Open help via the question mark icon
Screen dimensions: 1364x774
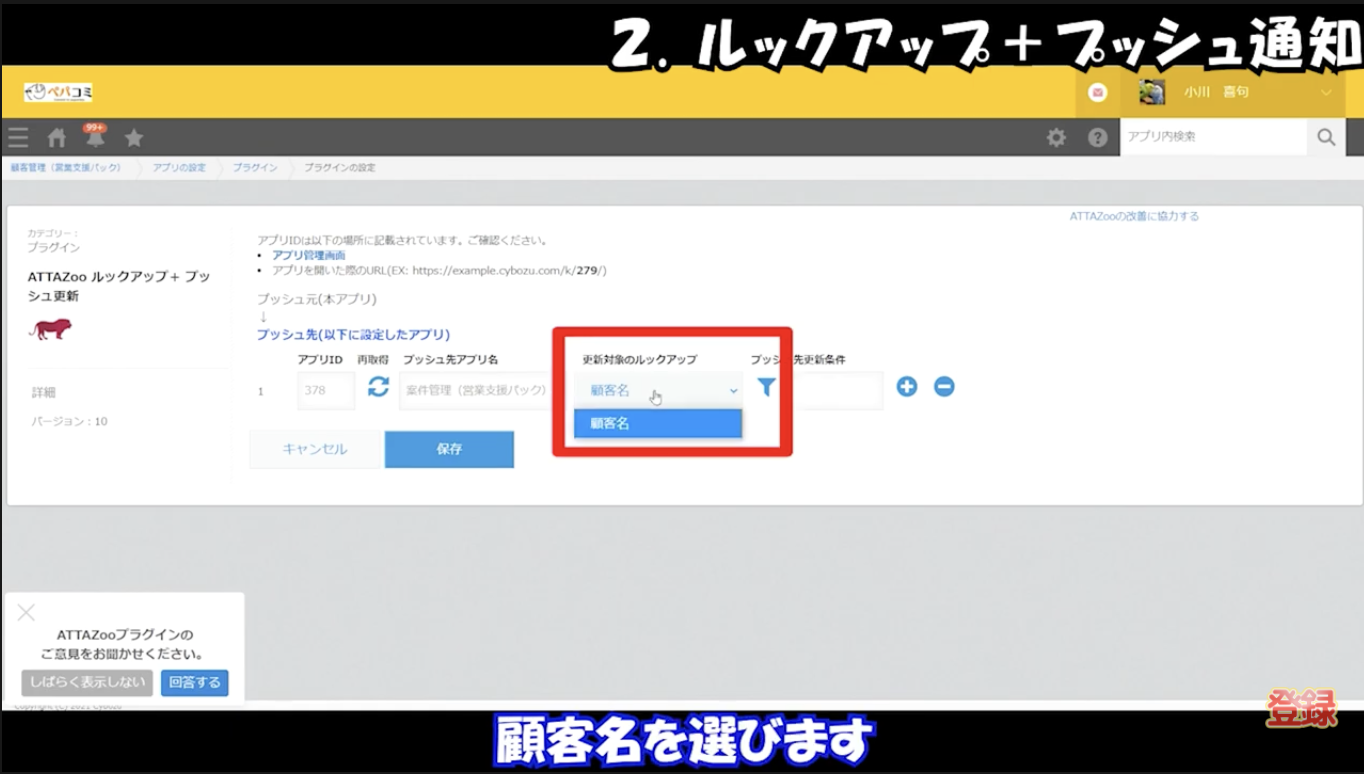tap(1097, 137)
